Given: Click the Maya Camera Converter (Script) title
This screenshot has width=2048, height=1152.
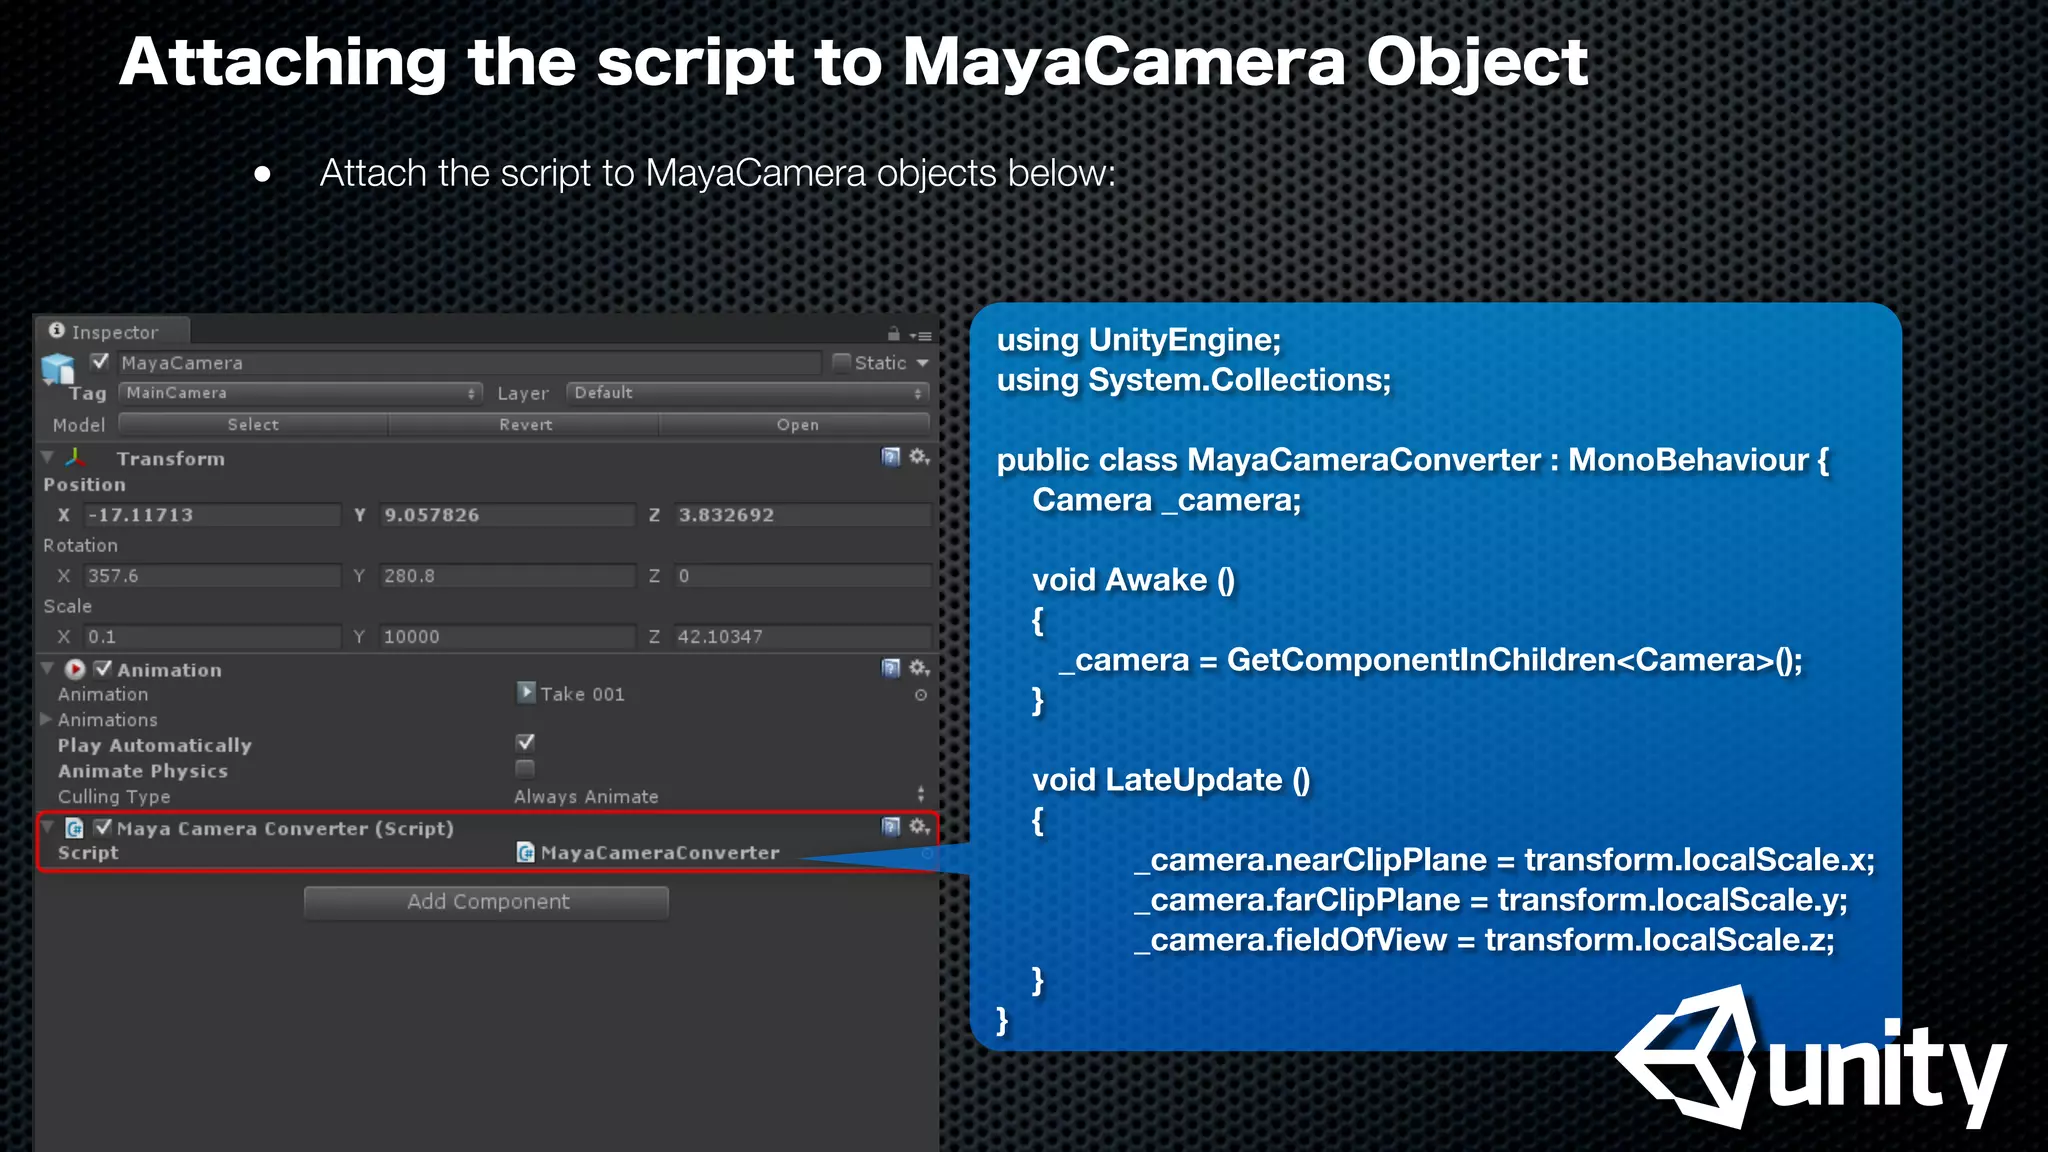Looking at the screenshot, I should tap(285, 829).
